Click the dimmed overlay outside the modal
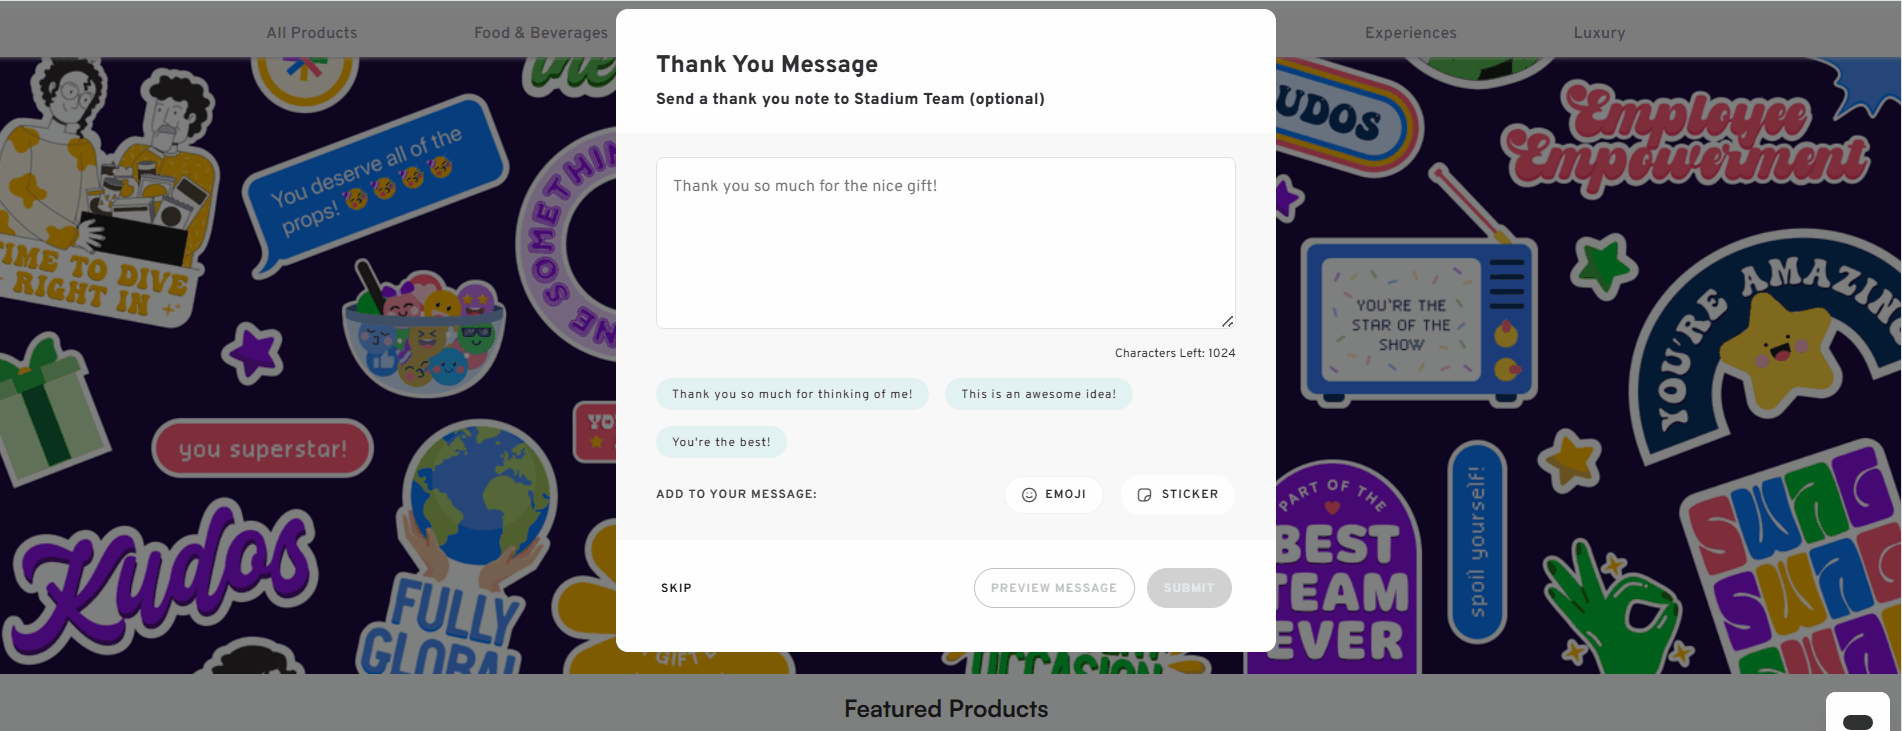1902x731 pixels. [300, 400]
